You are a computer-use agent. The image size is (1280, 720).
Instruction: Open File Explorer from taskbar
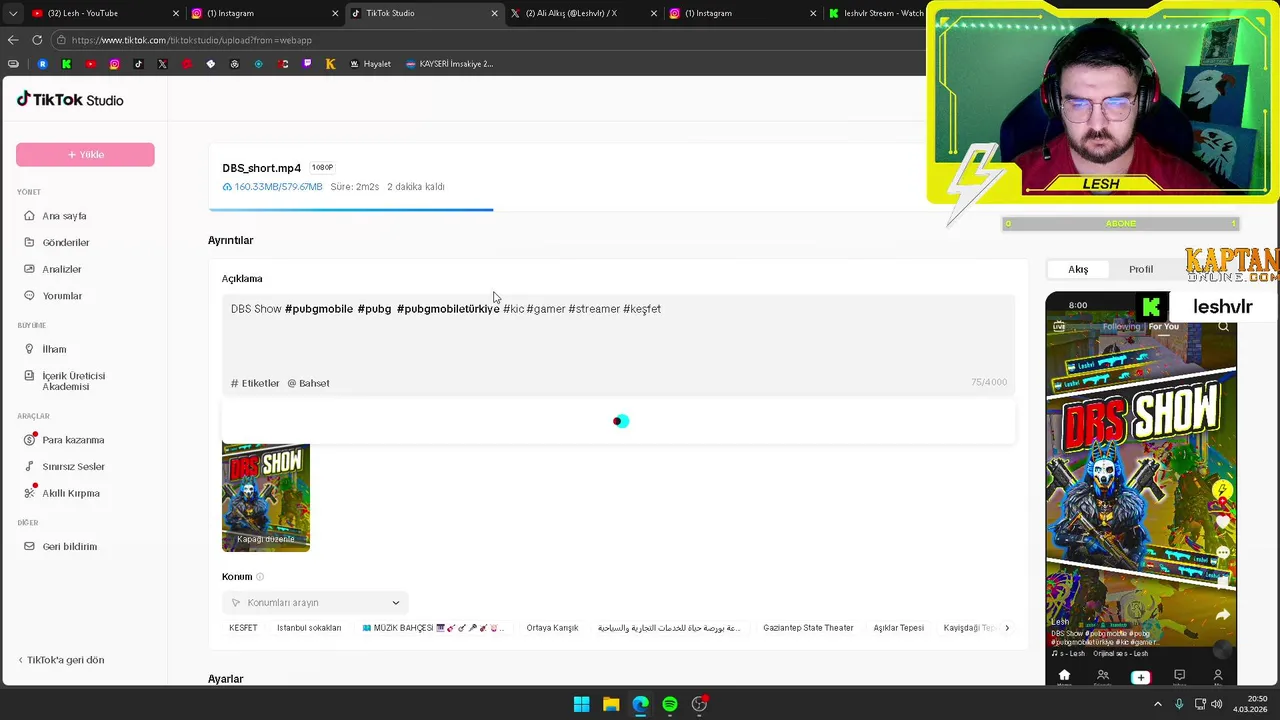[x=611, y=704]
